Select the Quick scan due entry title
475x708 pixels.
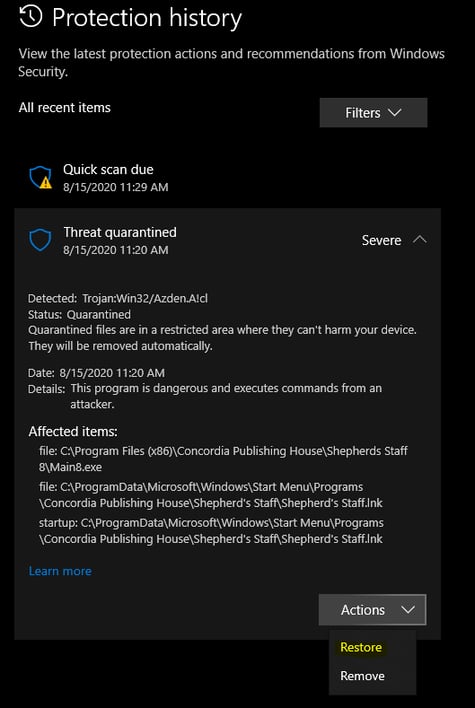108,169
